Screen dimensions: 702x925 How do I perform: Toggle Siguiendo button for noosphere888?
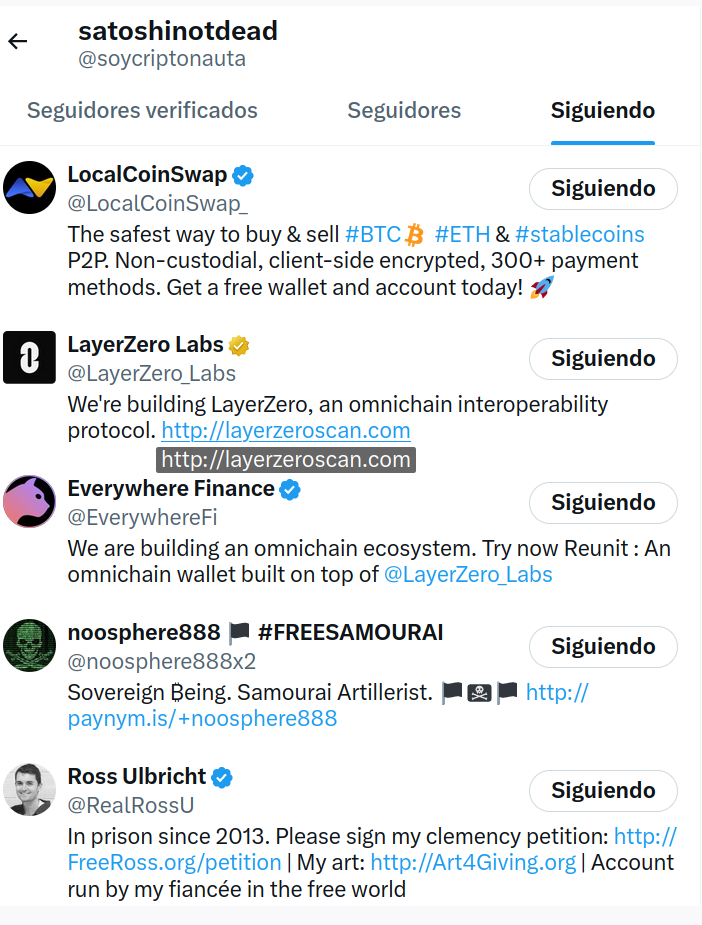pyautogui.click(x=603, y=647)
